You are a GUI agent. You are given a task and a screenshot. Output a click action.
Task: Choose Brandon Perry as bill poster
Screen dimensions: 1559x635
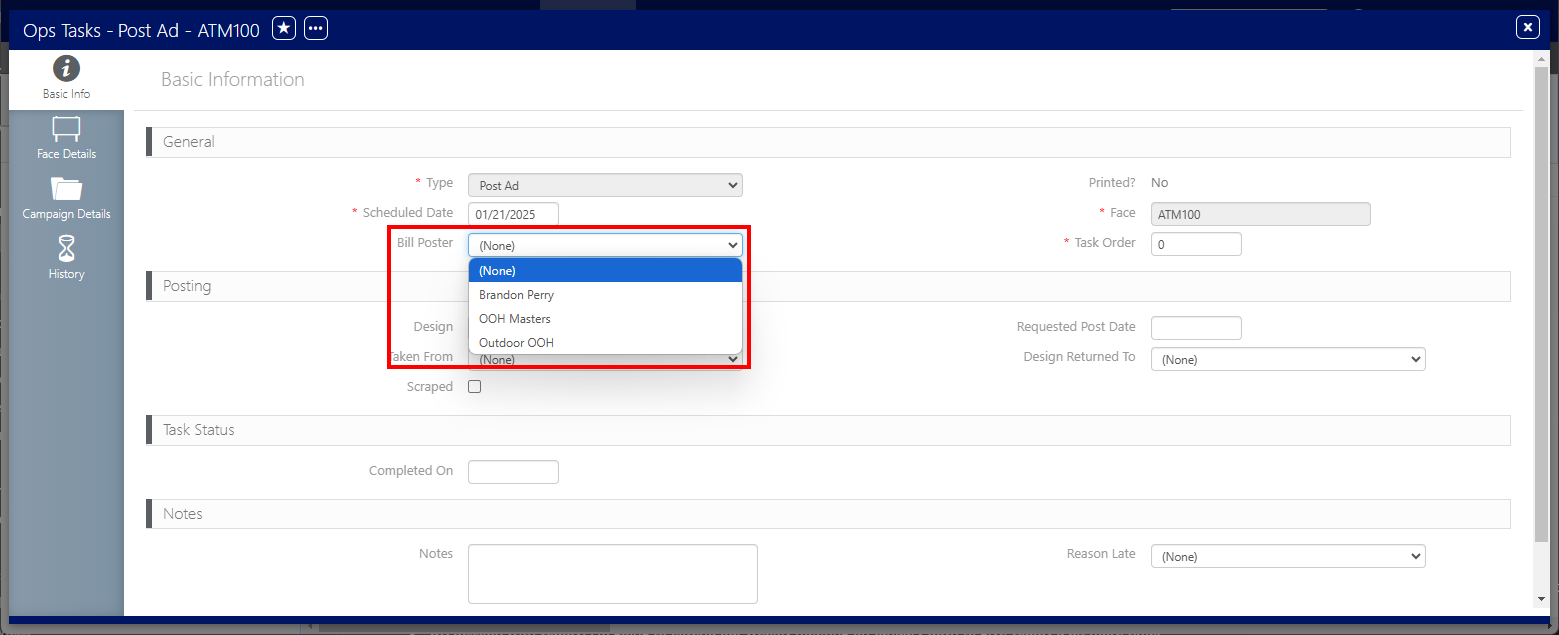[605, 295]
